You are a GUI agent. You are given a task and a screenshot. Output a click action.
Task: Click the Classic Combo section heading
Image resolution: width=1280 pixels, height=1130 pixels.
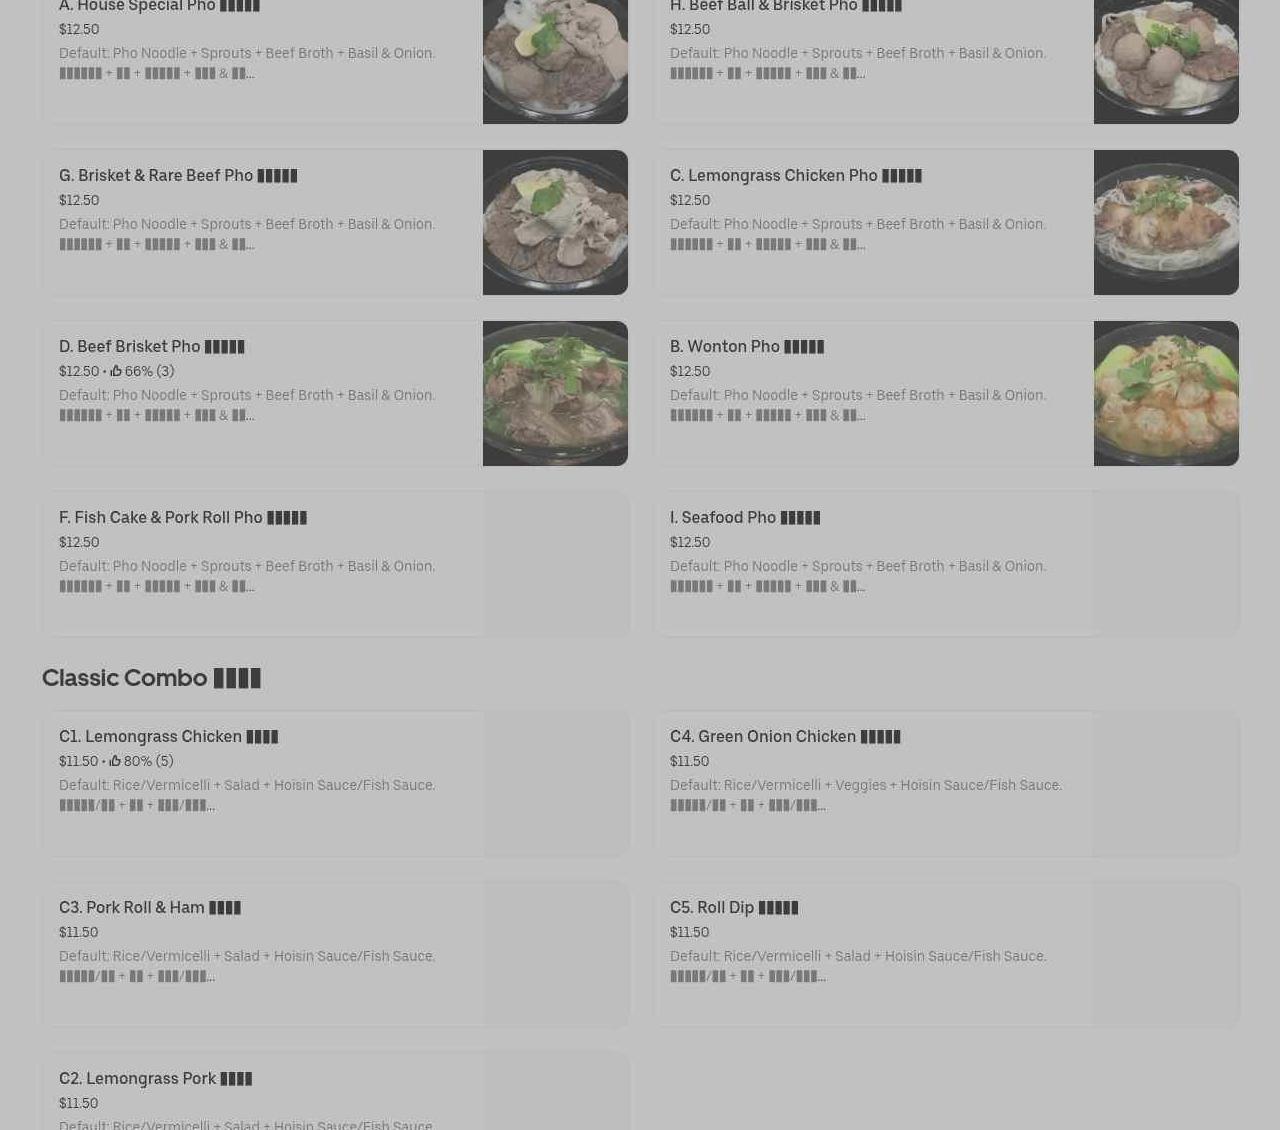(151, 678)
